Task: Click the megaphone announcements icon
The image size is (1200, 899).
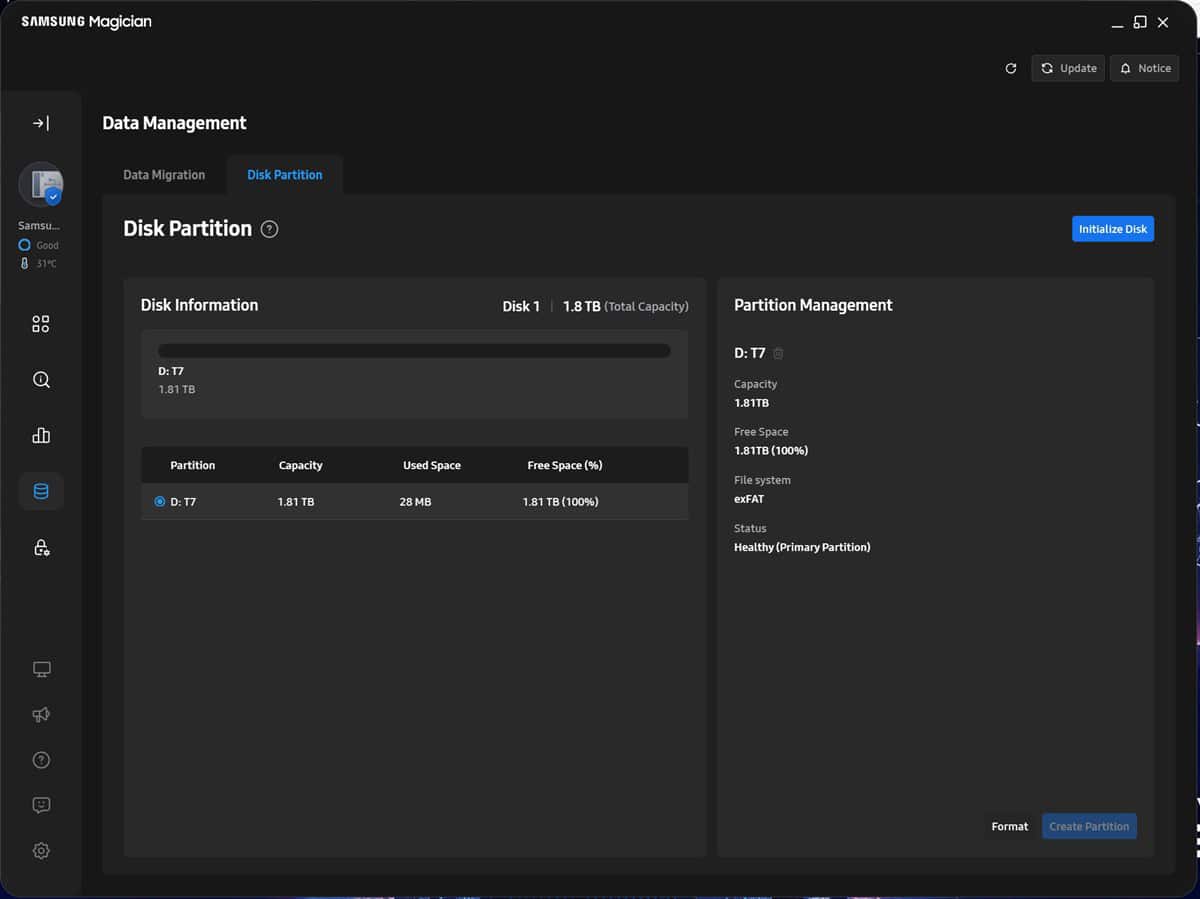Action: [x=41, y=715]
